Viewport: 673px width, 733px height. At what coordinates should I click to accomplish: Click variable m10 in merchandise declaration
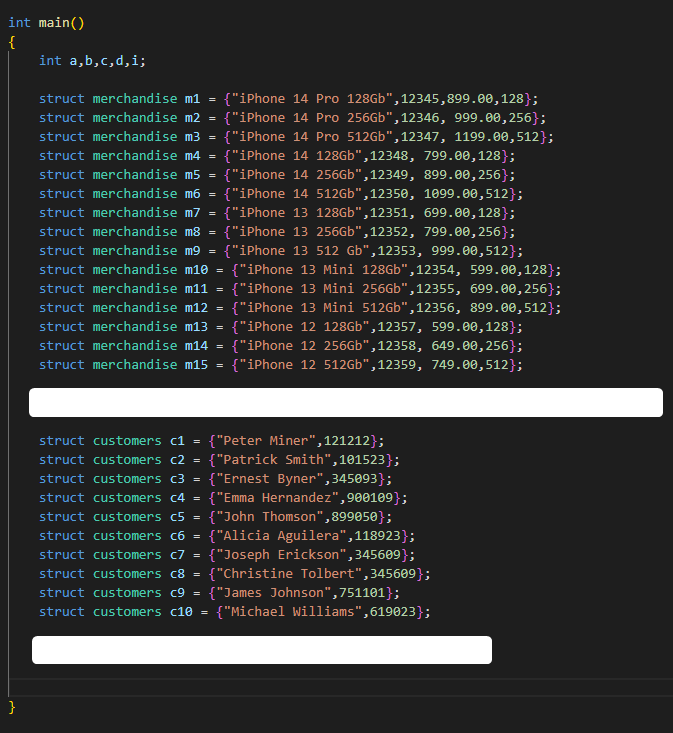(196, 270)
